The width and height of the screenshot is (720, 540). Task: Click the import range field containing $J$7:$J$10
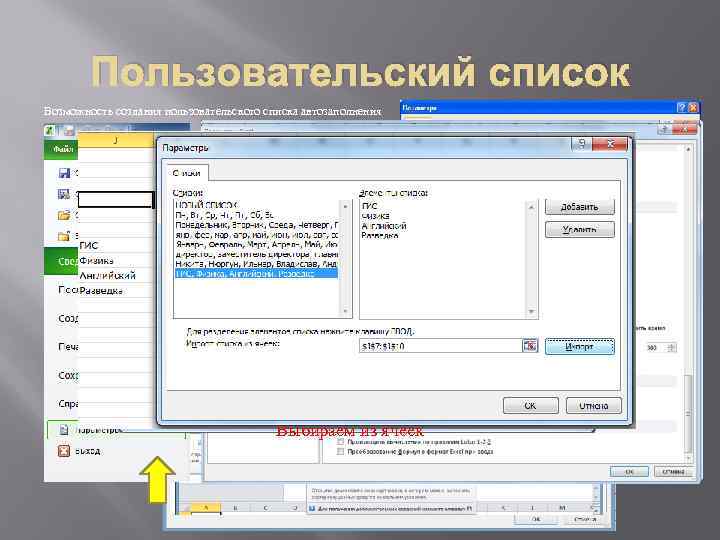[441, 346]
